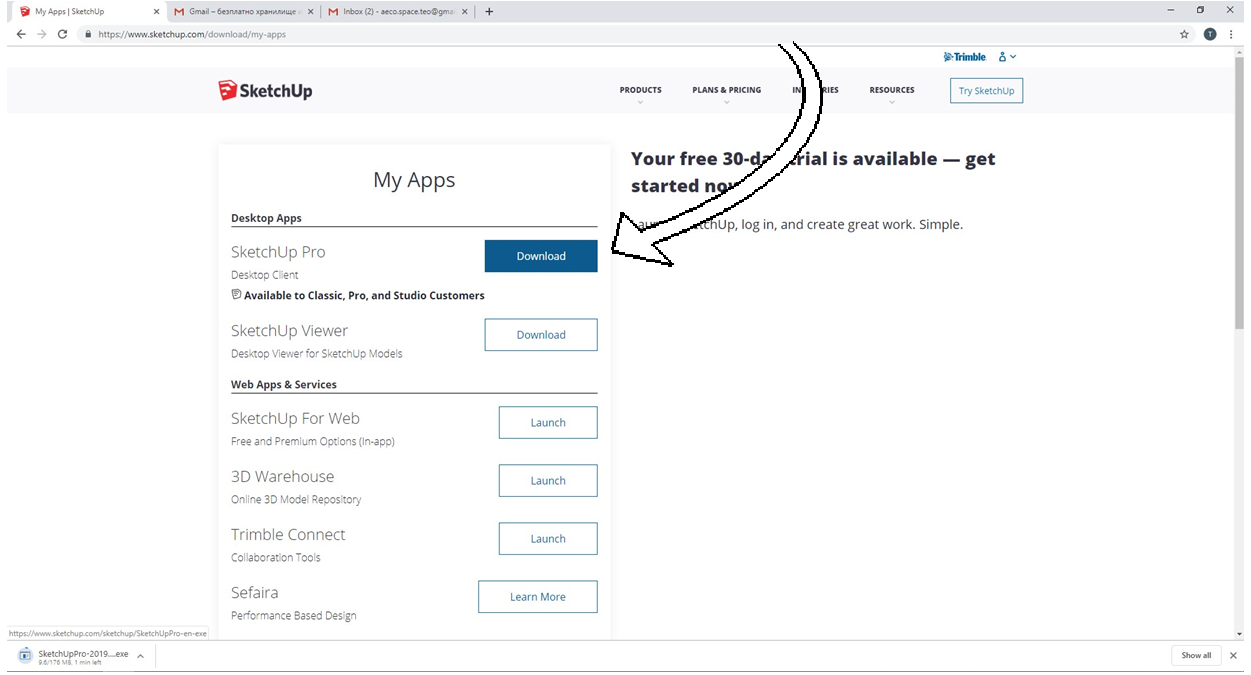This screenshot has width=1251, height=675.
Task: Open the Chrome three-dot menu
Action: pyautogui.click(x=1231, y=34)
